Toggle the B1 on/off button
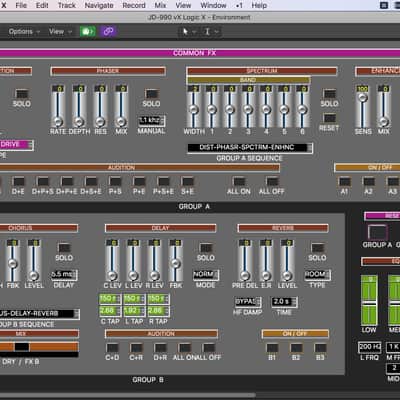Image resolution: width=400 pixels, height=400 pixels. [272, 348]
